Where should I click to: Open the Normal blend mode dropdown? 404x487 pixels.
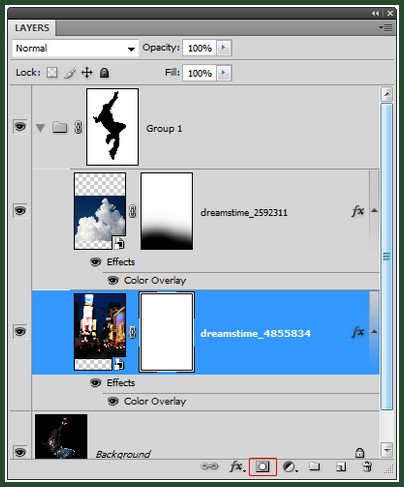76,49
